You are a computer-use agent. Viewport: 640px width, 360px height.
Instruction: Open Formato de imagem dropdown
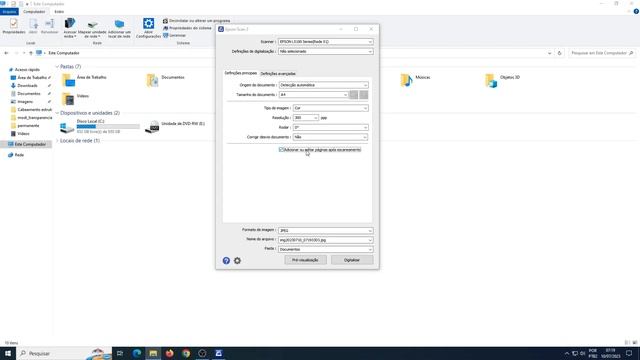click(x=325, y=231)
